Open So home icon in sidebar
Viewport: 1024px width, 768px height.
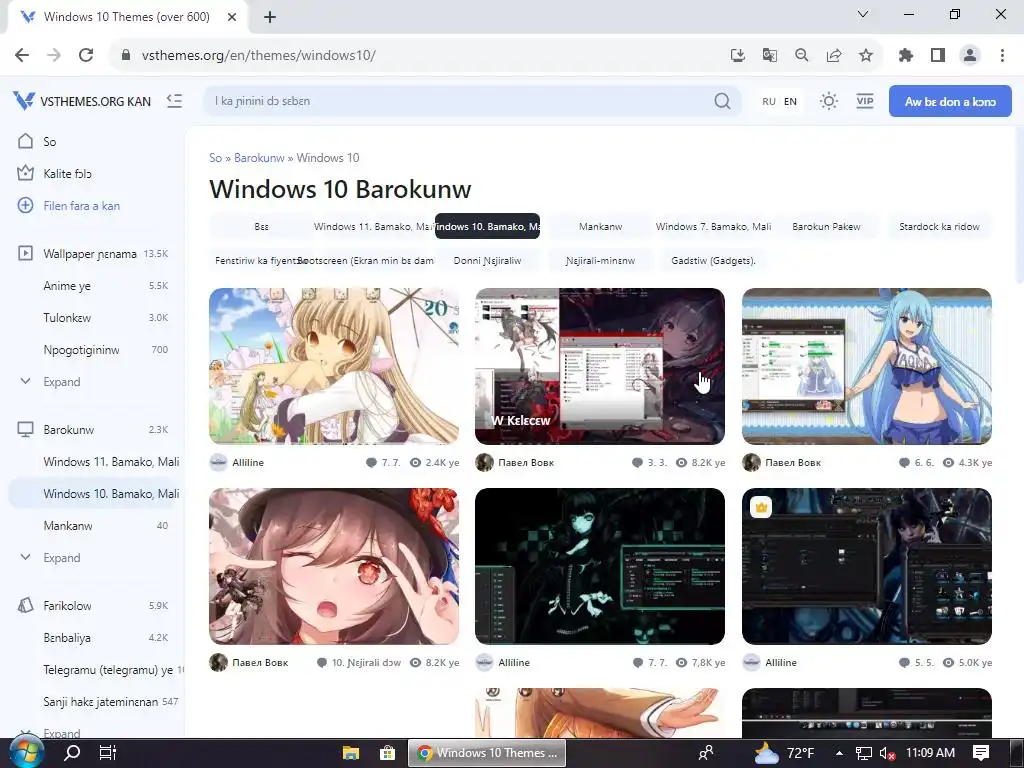pos(25,141)
